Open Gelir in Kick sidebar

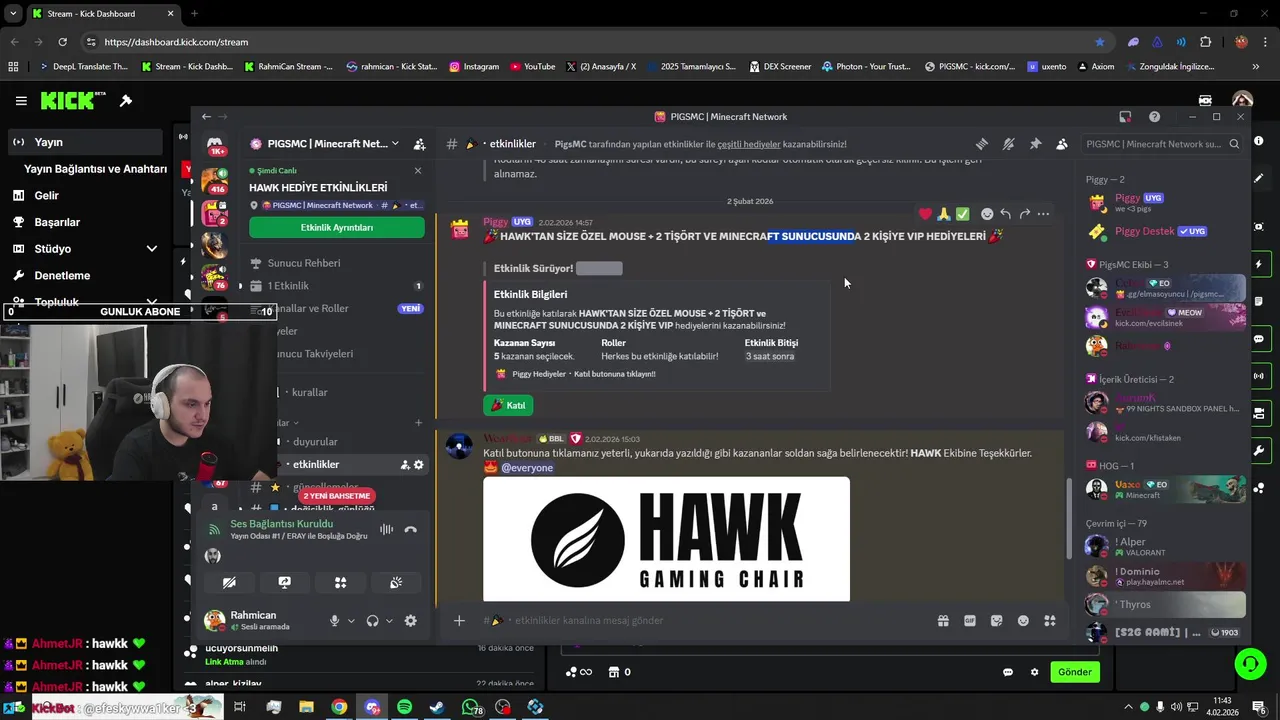(85, 195)
